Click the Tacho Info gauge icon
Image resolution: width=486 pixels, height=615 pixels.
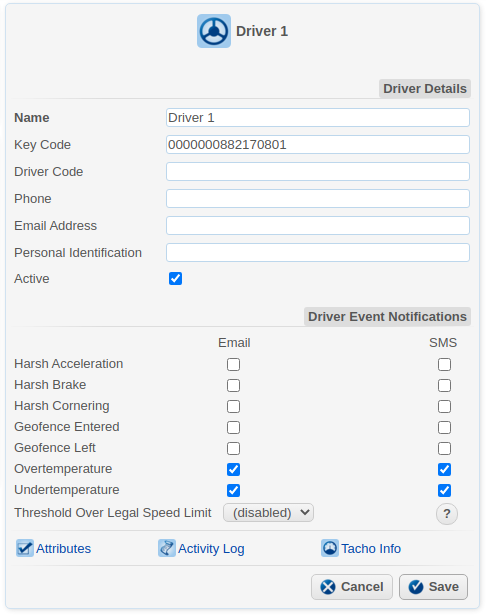coord(330,548)
